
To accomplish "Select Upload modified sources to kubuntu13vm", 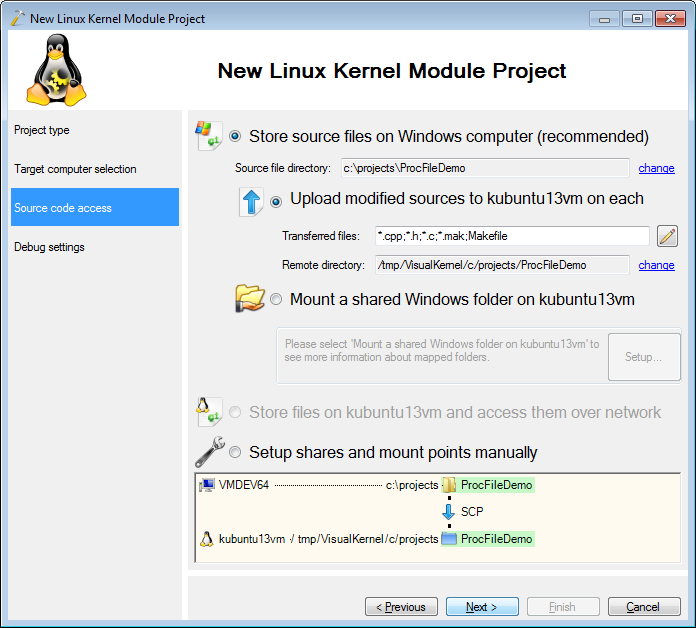I will (x=276, y=202).
